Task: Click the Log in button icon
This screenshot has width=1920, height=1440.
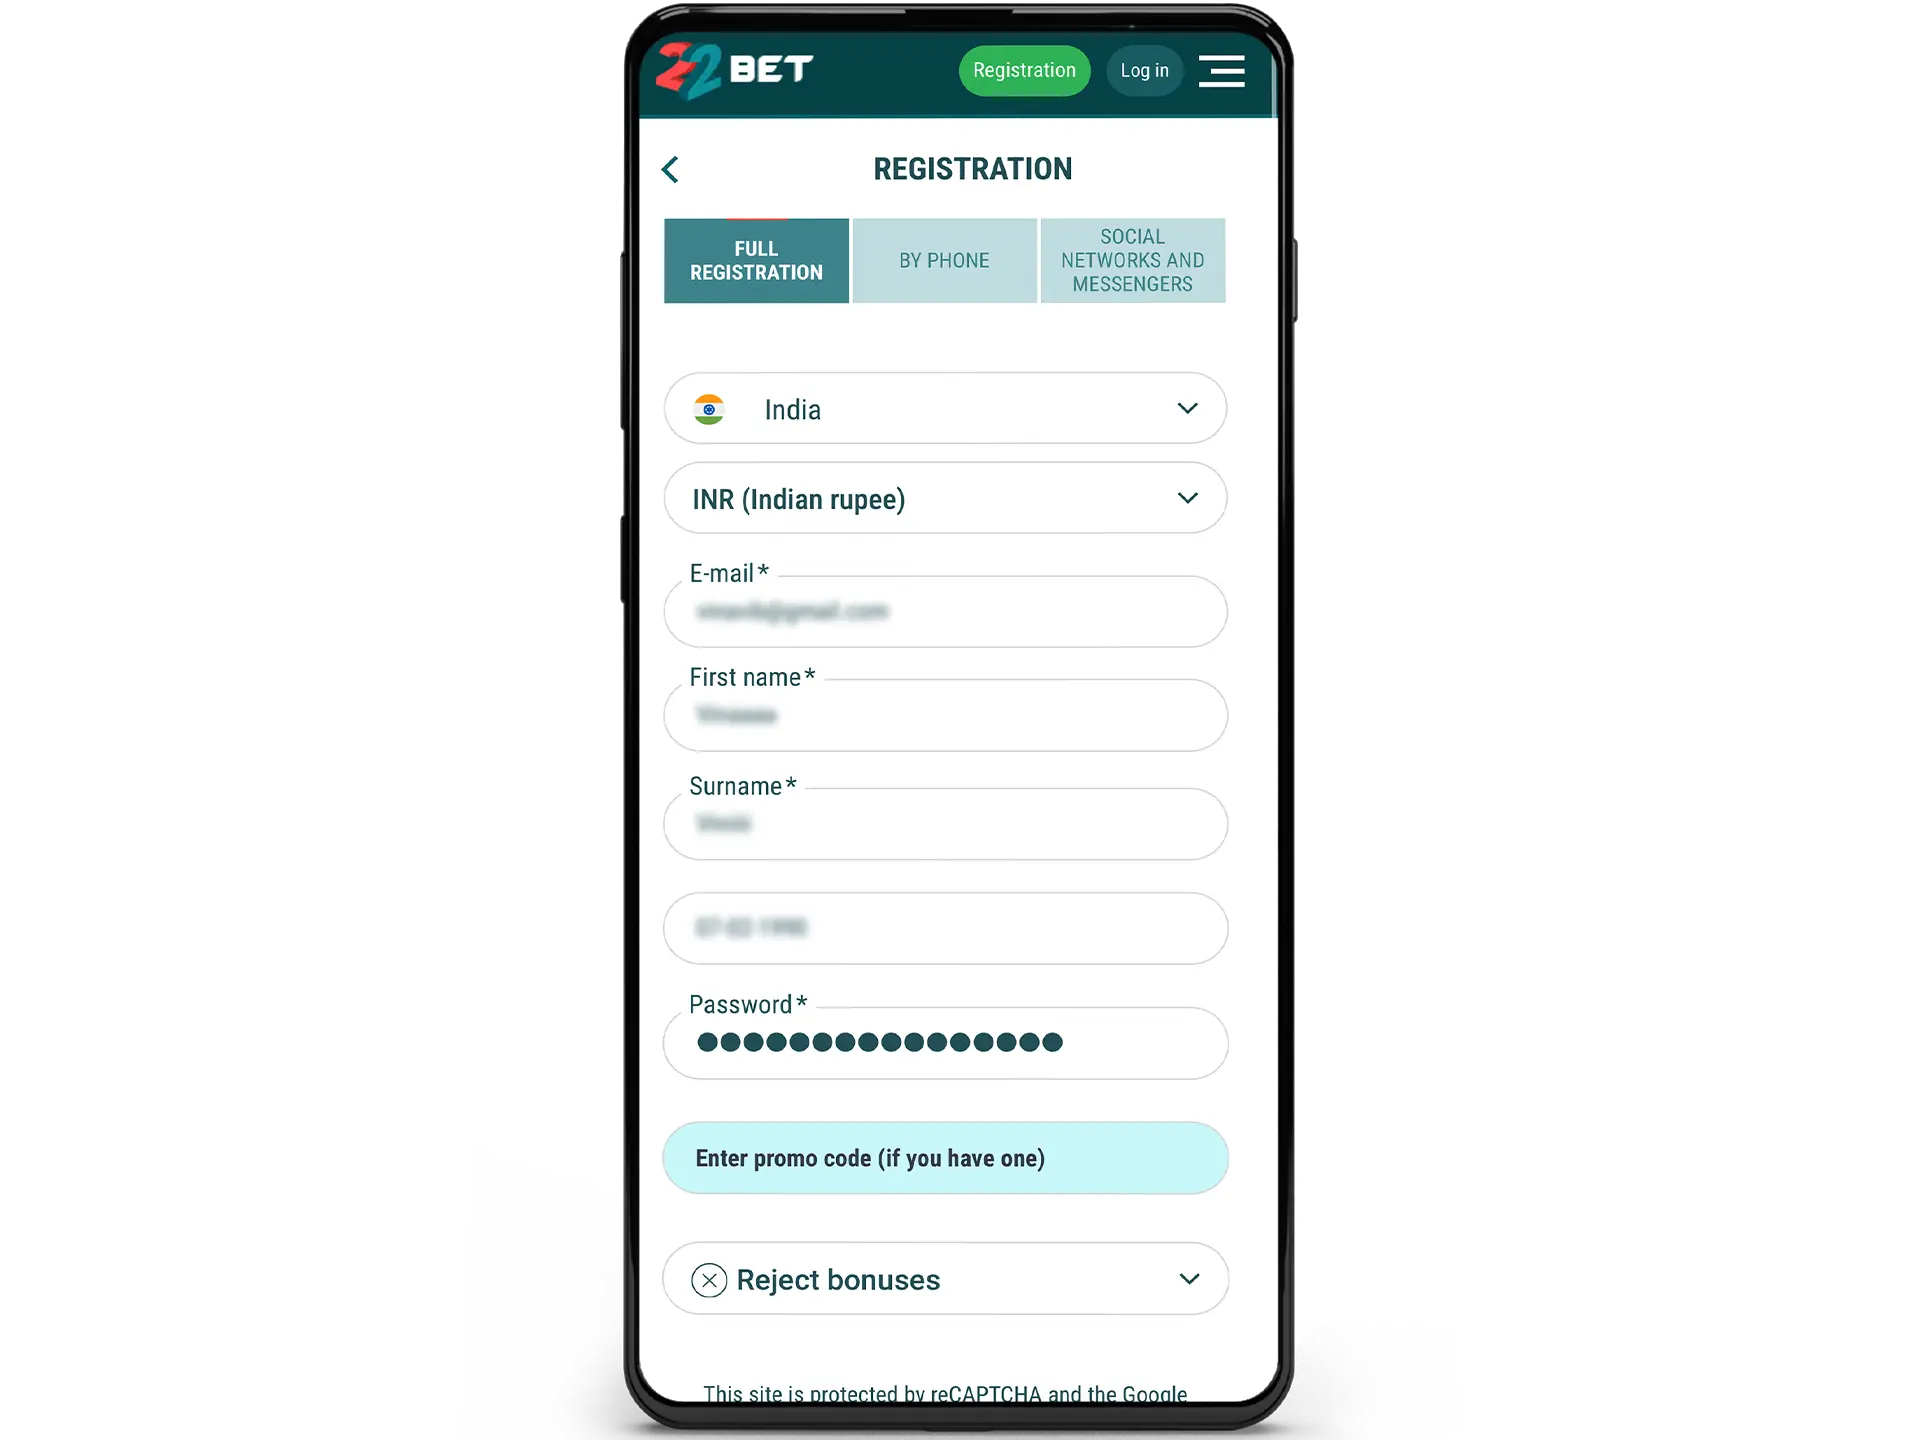Action: (x=1144, y=70)
